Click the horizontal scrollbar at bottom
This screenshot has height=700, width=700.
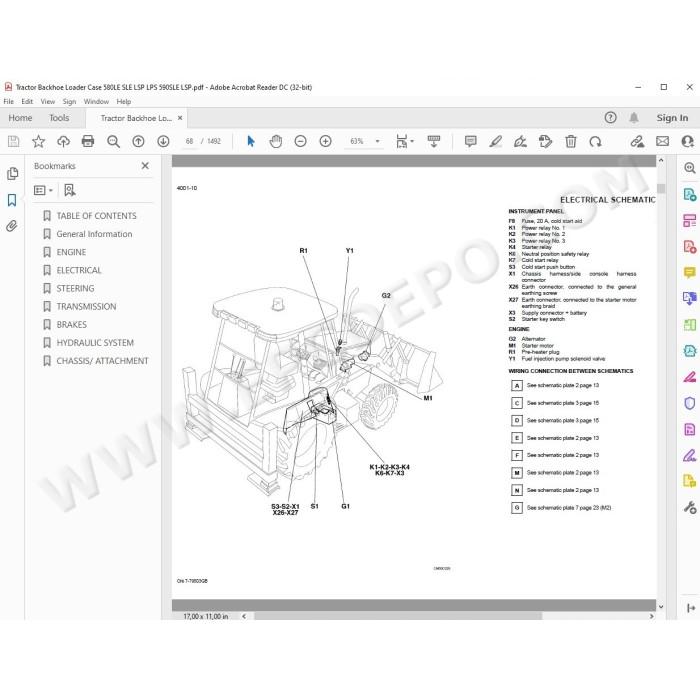pyautogui.click(x=398, y=616)
